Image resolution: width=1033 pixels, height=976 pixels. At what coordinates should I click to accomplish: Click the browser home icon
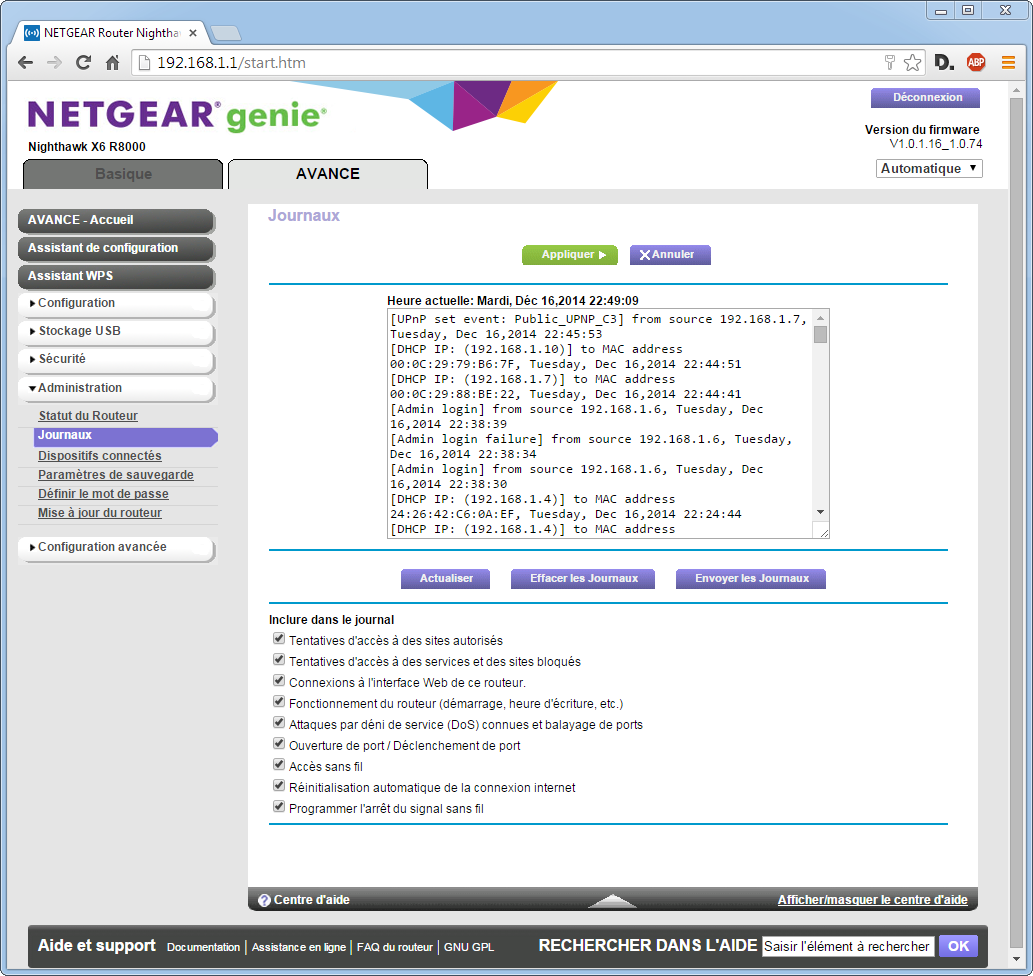(x=113, y=63)
